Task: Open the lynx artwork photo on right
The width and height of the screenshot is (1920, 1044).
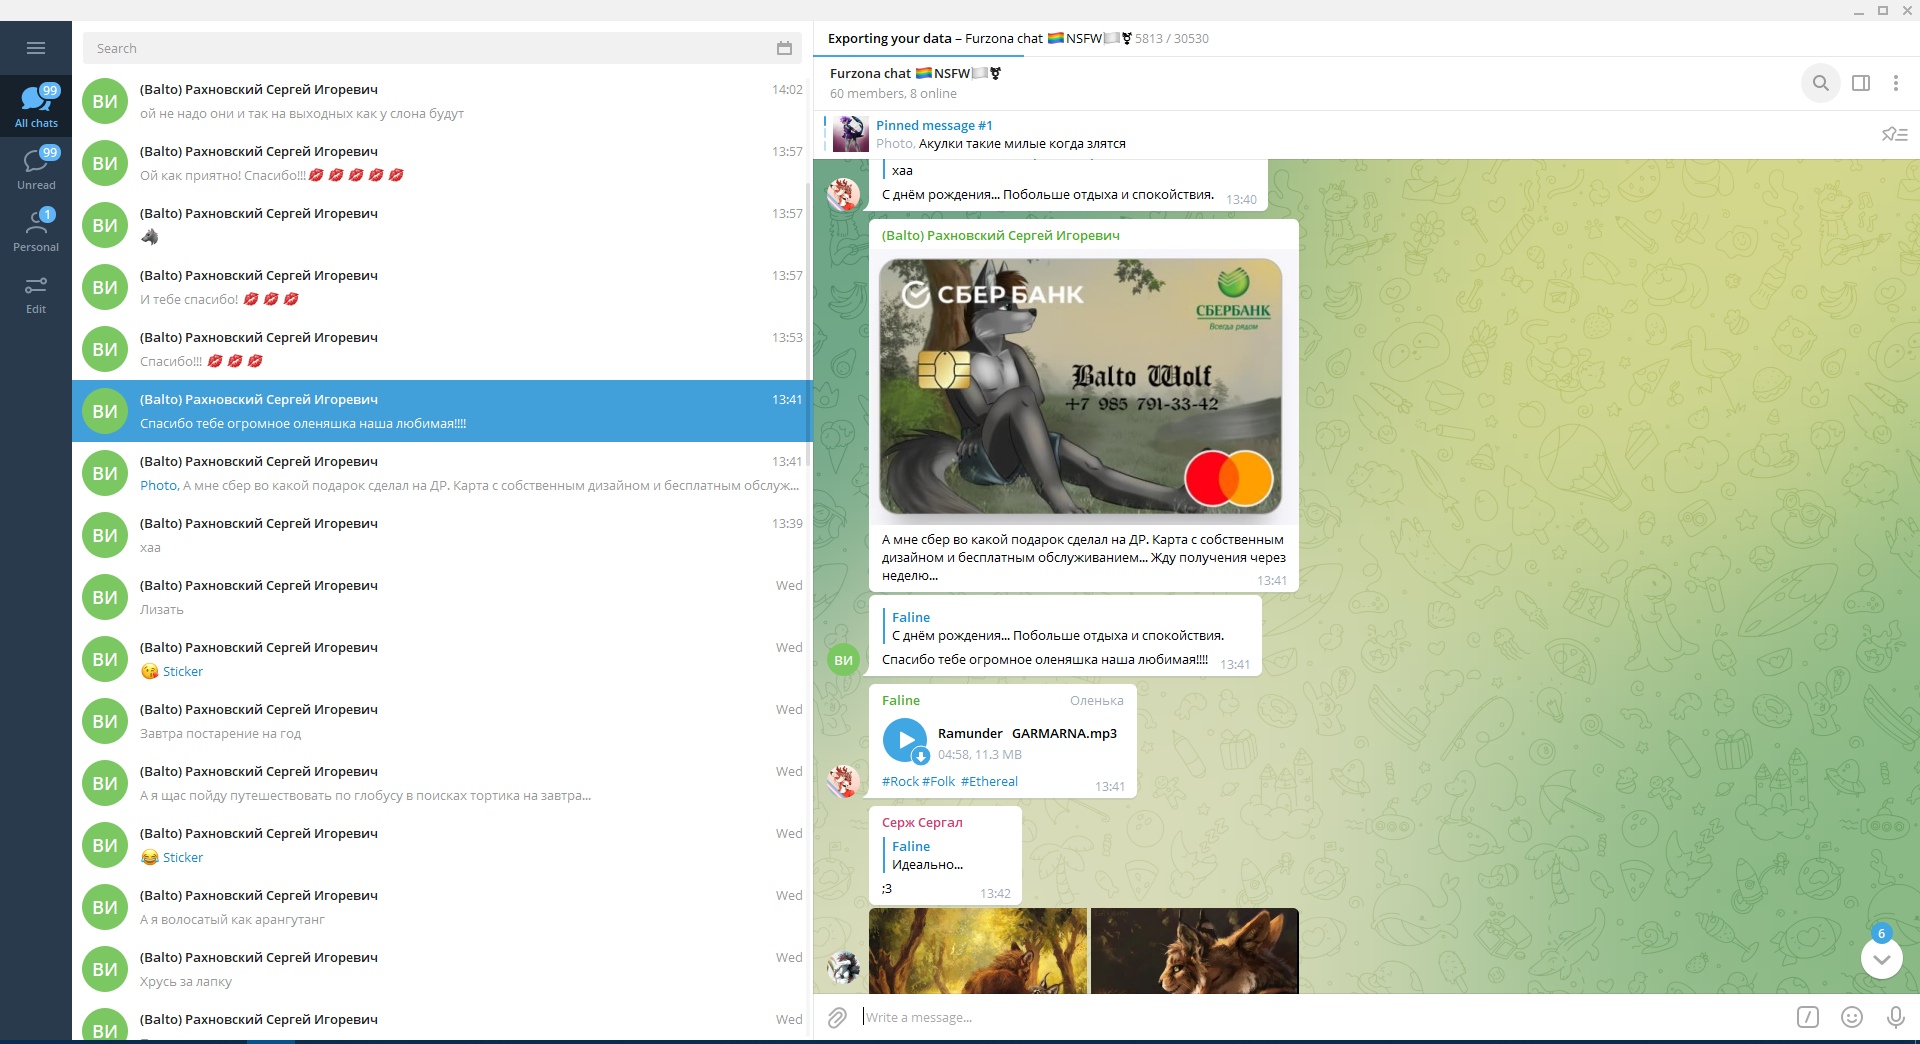Action: point(1195,951)
